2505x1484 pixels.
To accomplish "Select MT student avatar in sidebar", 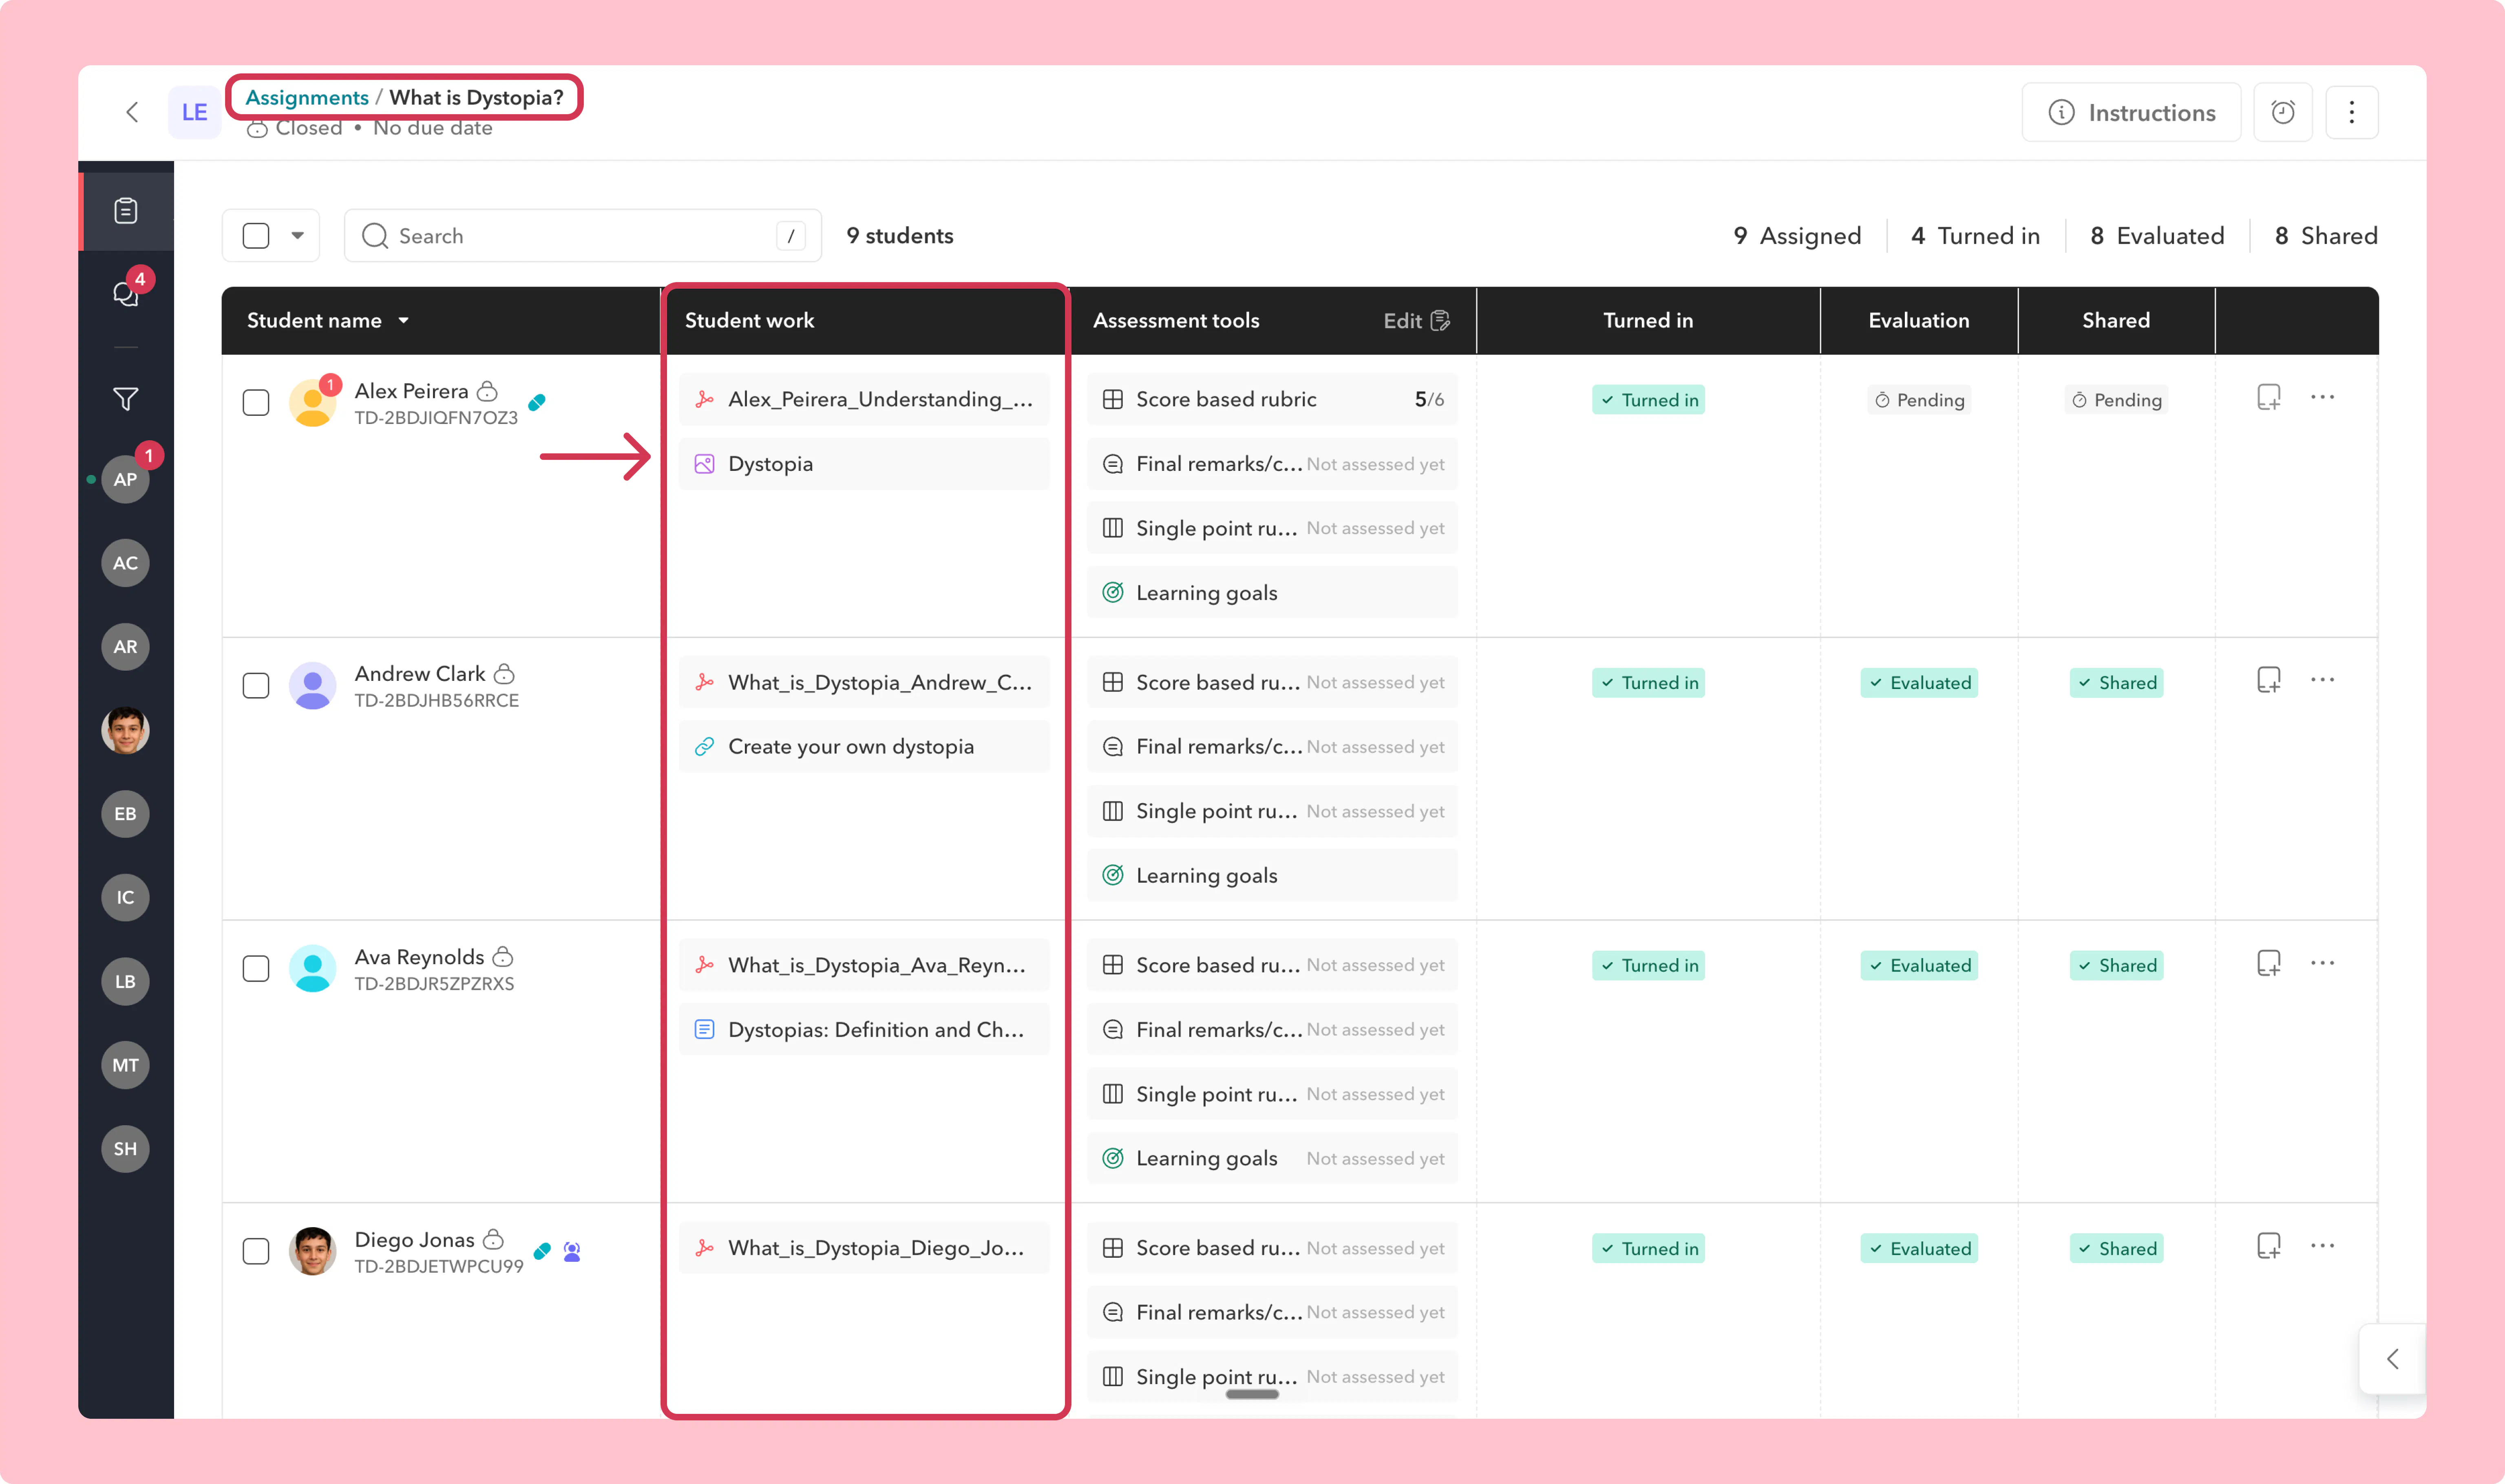I will (126, 1065).
